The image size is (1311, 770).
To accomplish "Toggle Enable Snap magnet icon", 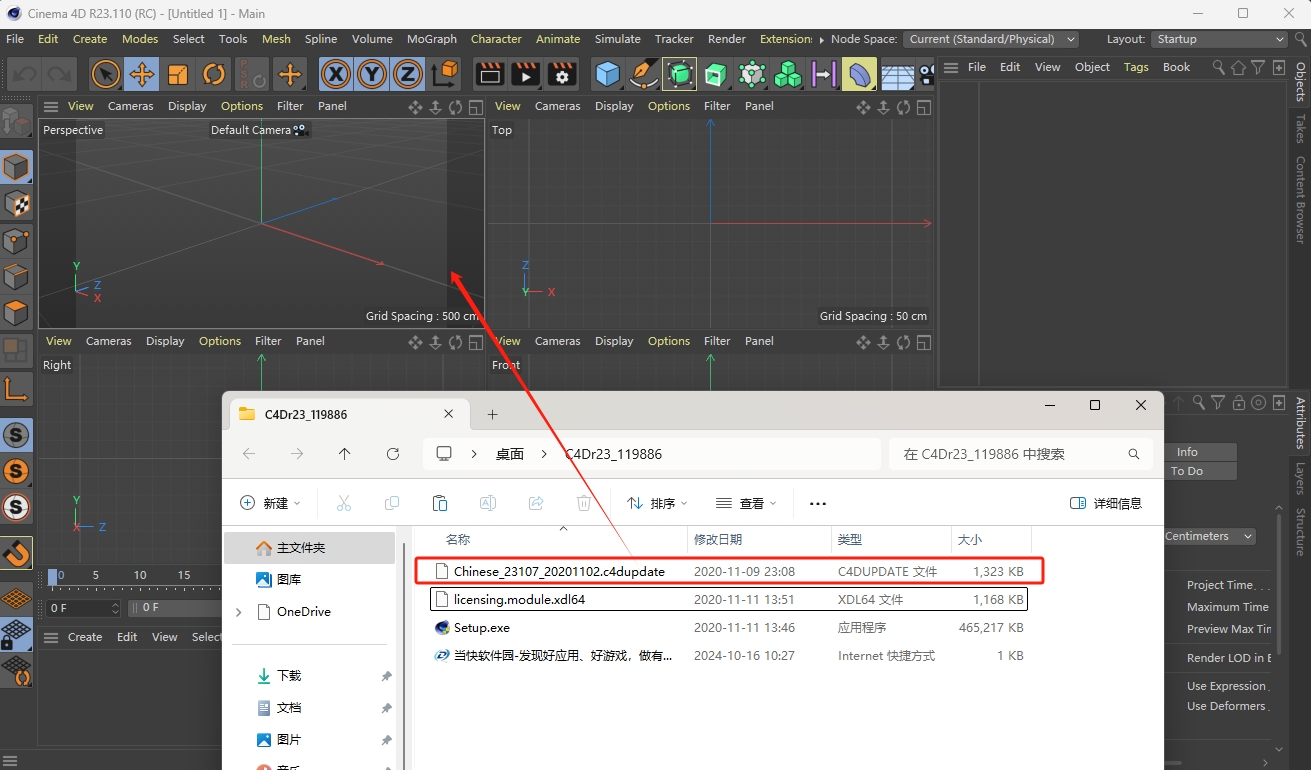I will point(16,552).
